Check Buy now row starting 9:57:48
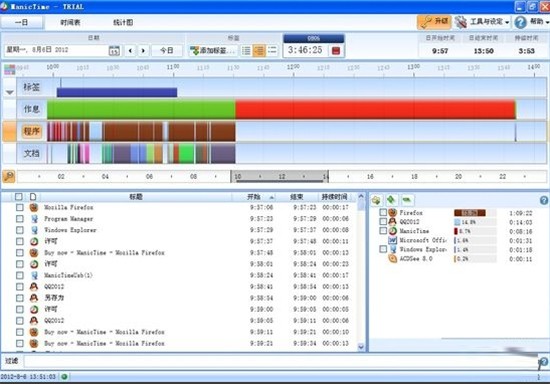Image resolution: width=550 pixels, height=384 pixels. pyautogui.click(x=20, y=253)
